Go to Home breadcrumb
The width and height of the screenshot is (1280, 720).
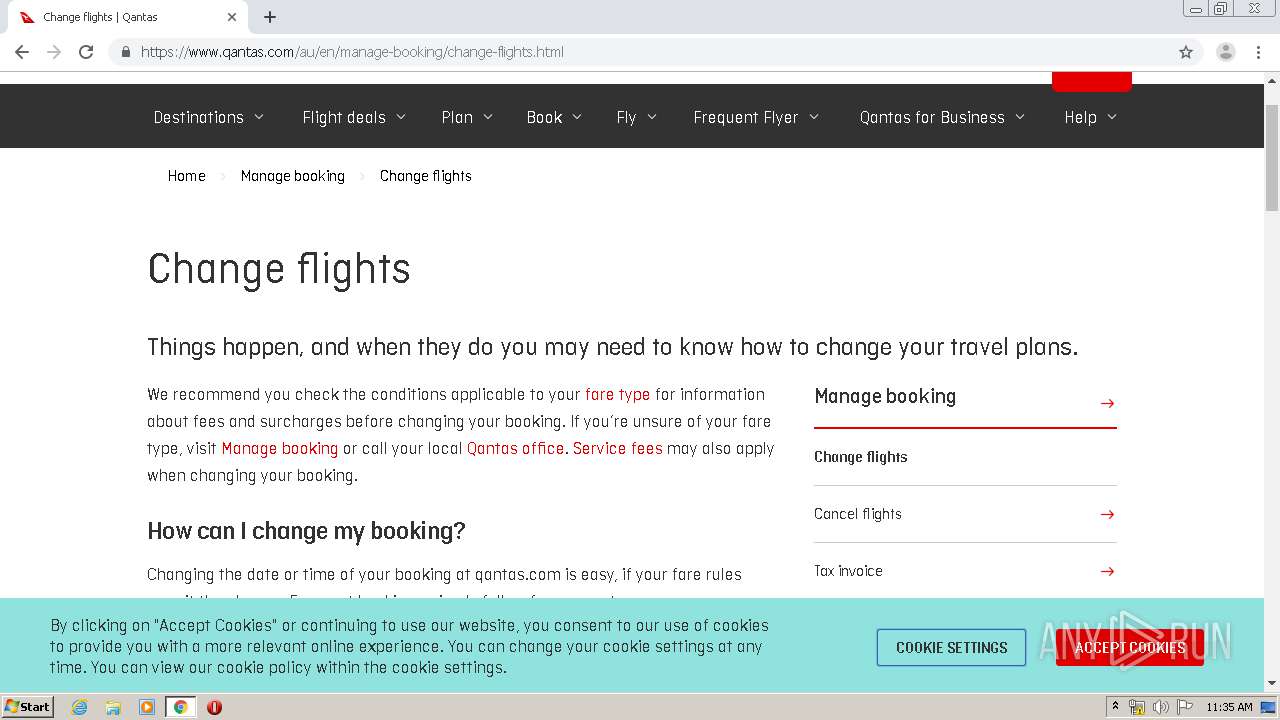tap(186, 176)
